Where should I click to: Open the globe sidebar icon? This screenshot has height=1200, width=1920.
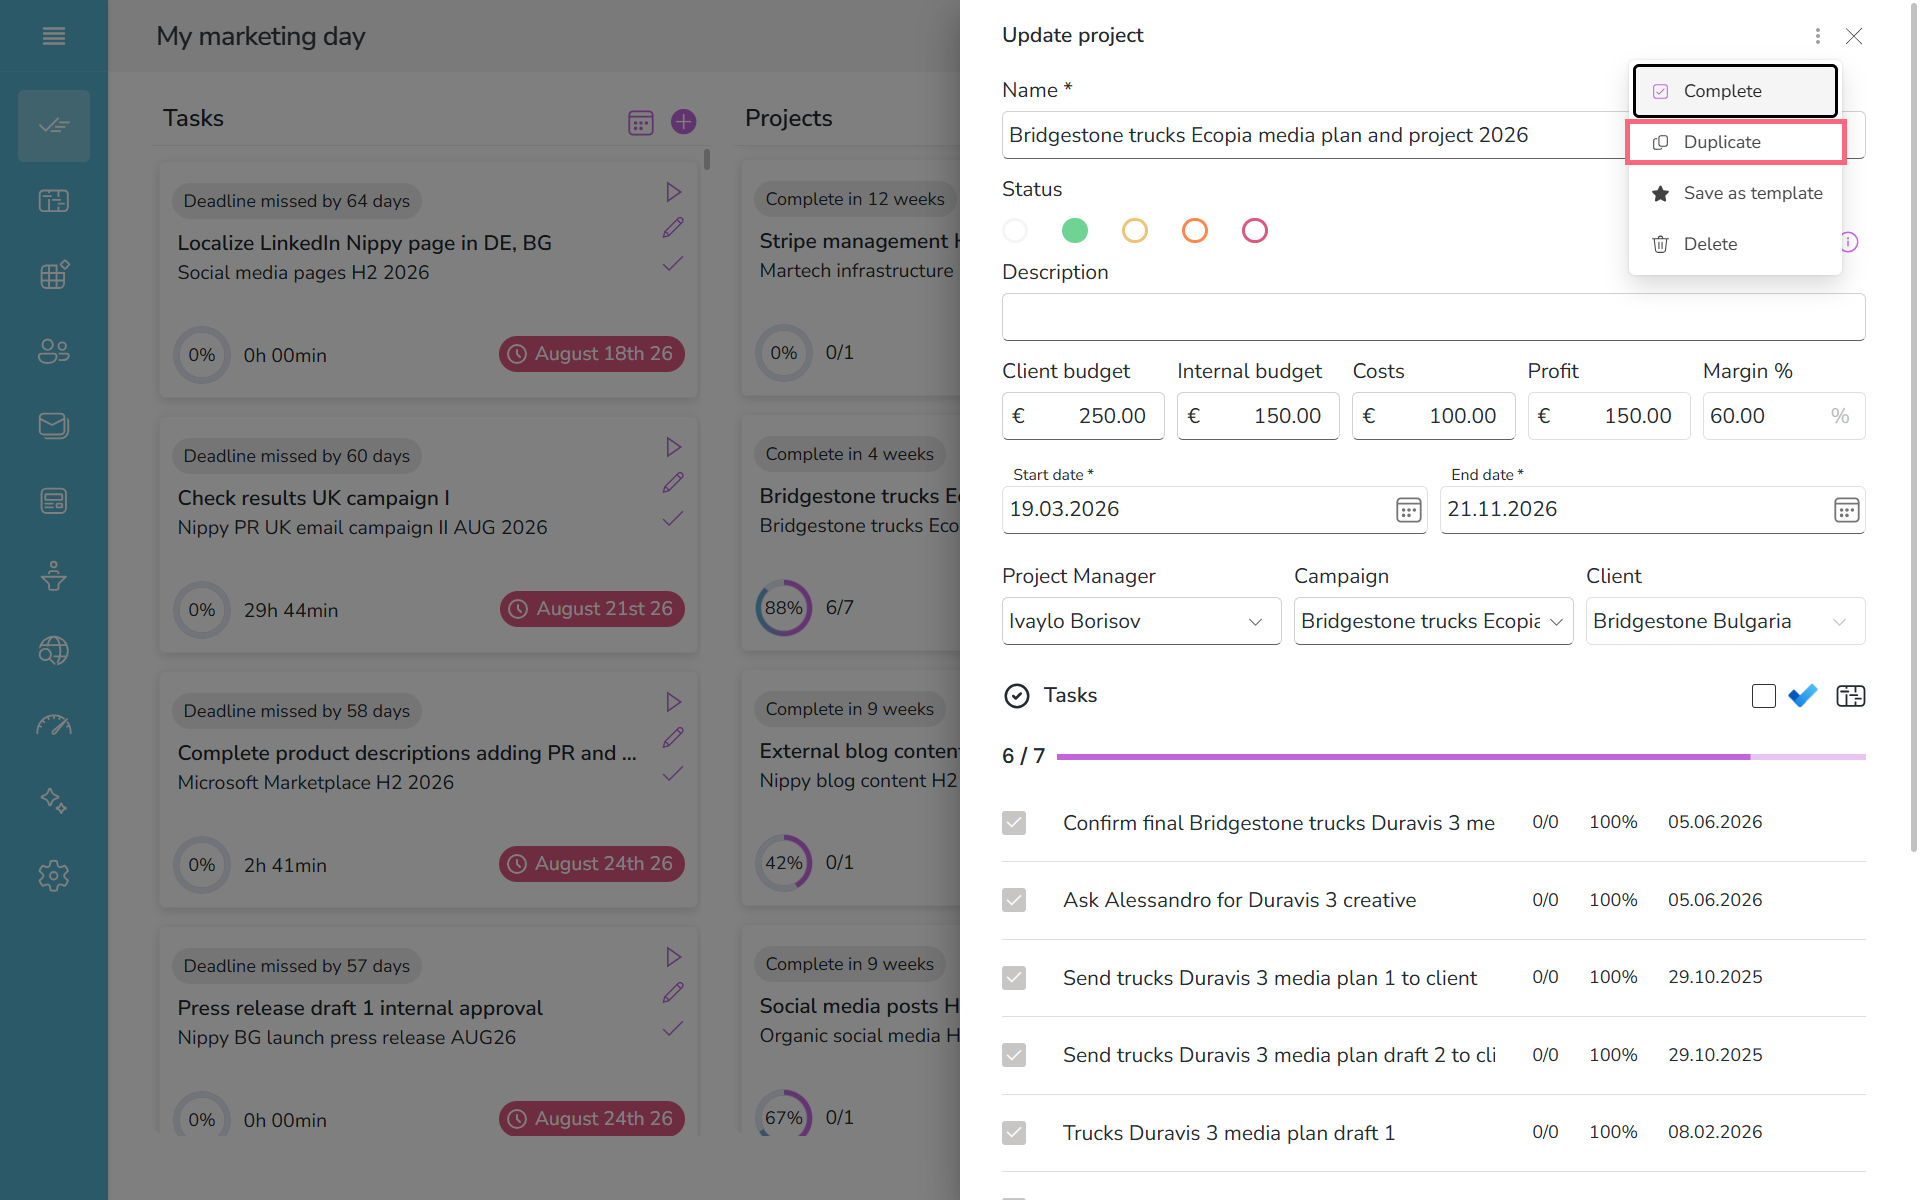pyautogui.click(x=54, y=651)
